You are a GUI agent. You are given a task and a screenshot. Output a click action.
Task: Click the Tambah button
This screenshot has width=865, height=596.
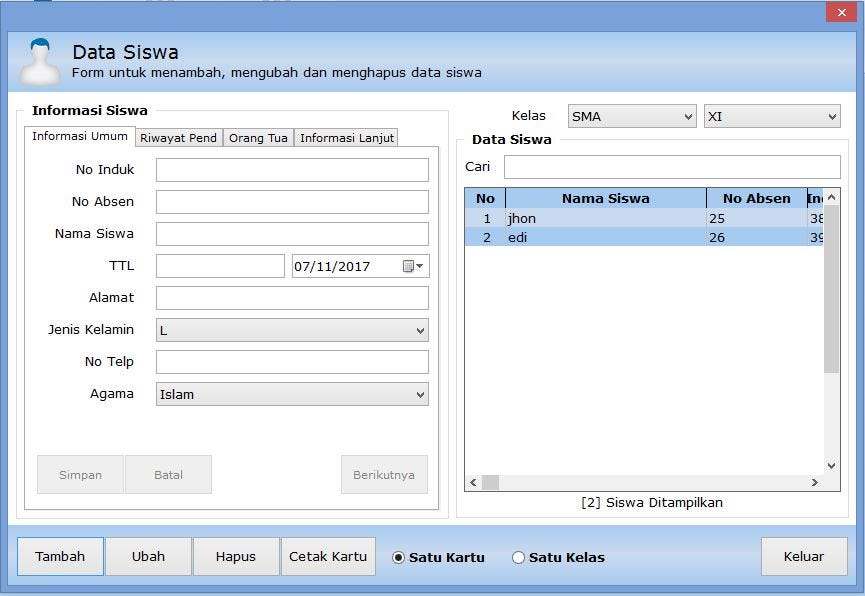pyautogui.click(x=60, y=556)
